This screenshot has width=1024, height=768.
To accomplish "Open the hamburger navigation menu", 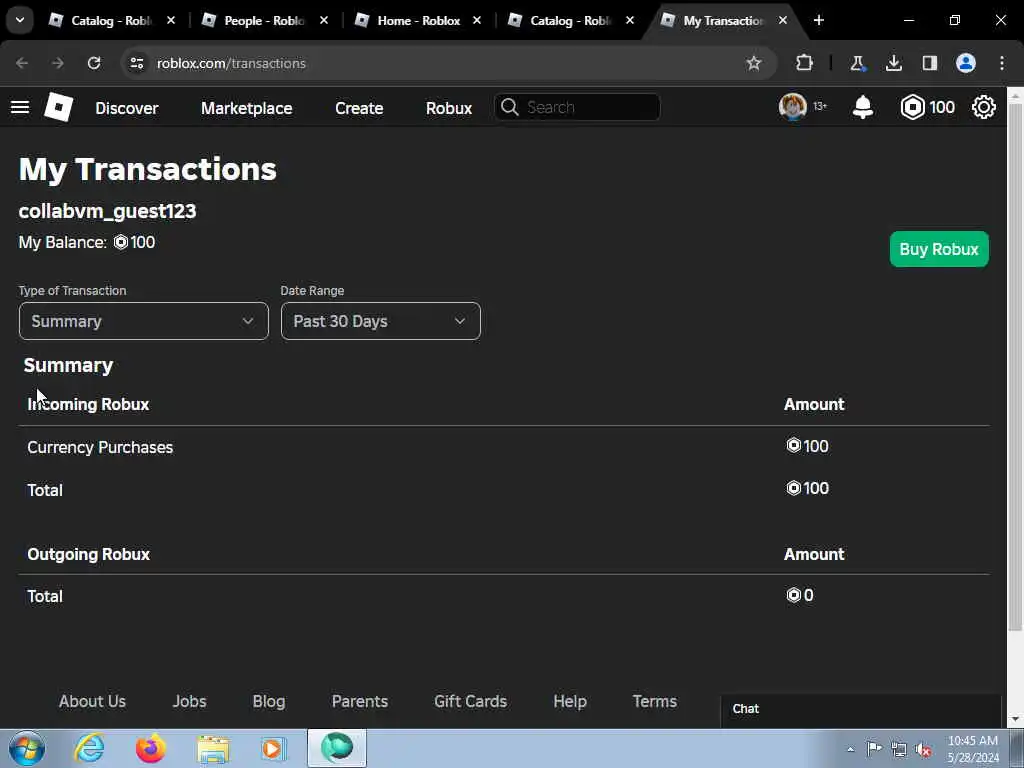I will tap(20, 107).
